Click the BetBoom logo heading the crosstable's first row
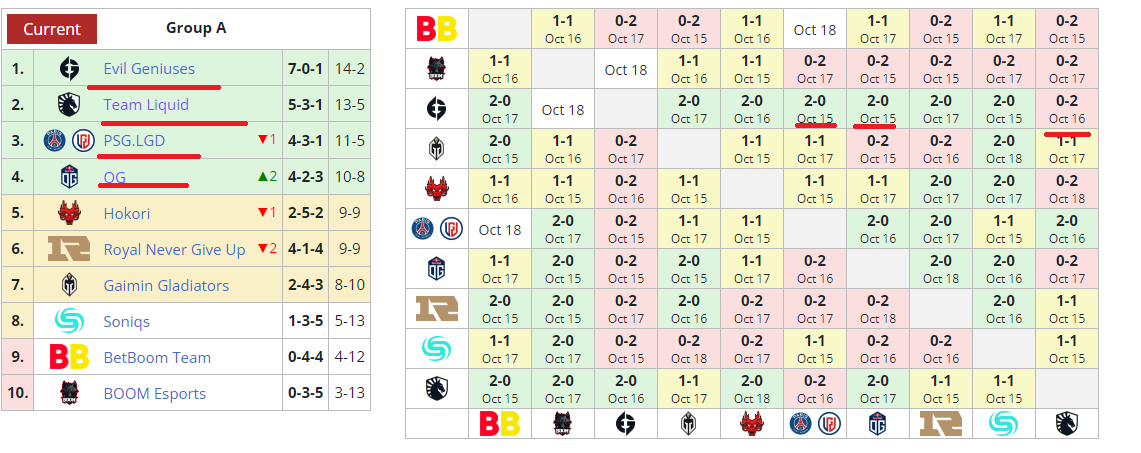Screen dimensions: 1141x453 436,29
